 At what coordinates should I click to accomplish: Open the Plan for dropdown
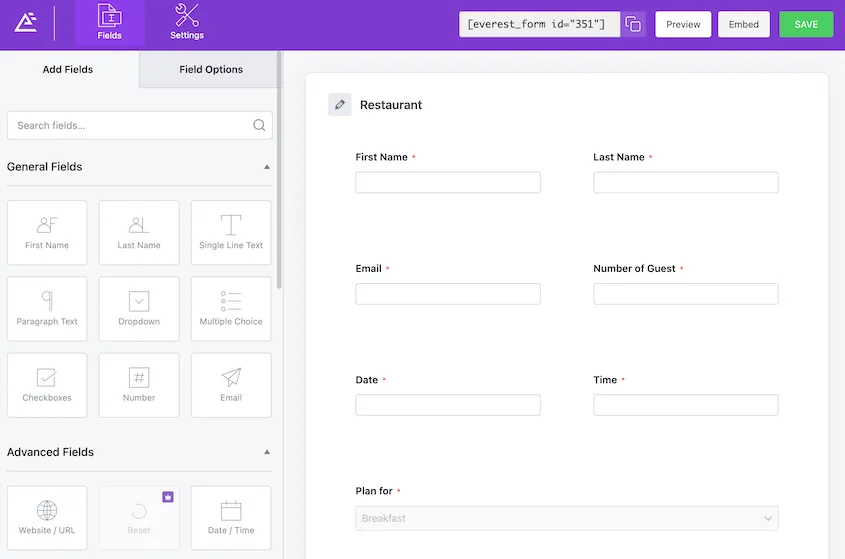point(567,518)
